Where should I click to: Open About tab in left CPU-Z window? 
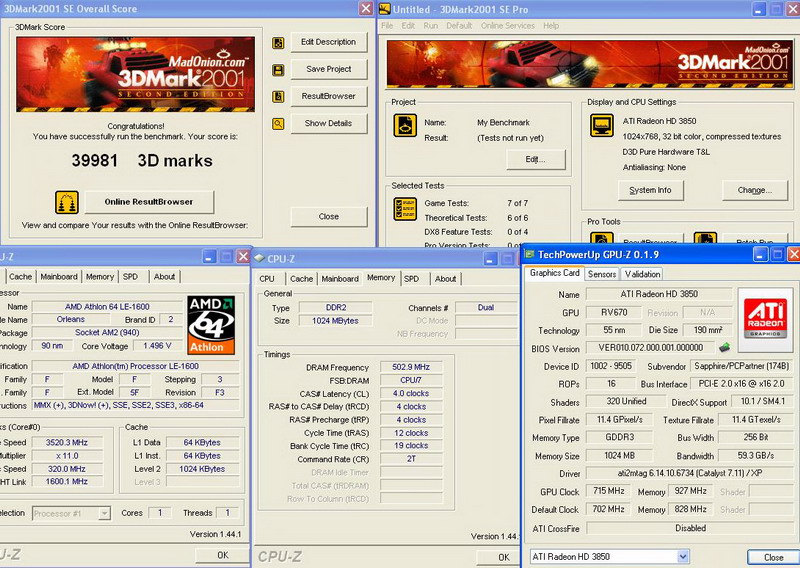coord(164,277)
